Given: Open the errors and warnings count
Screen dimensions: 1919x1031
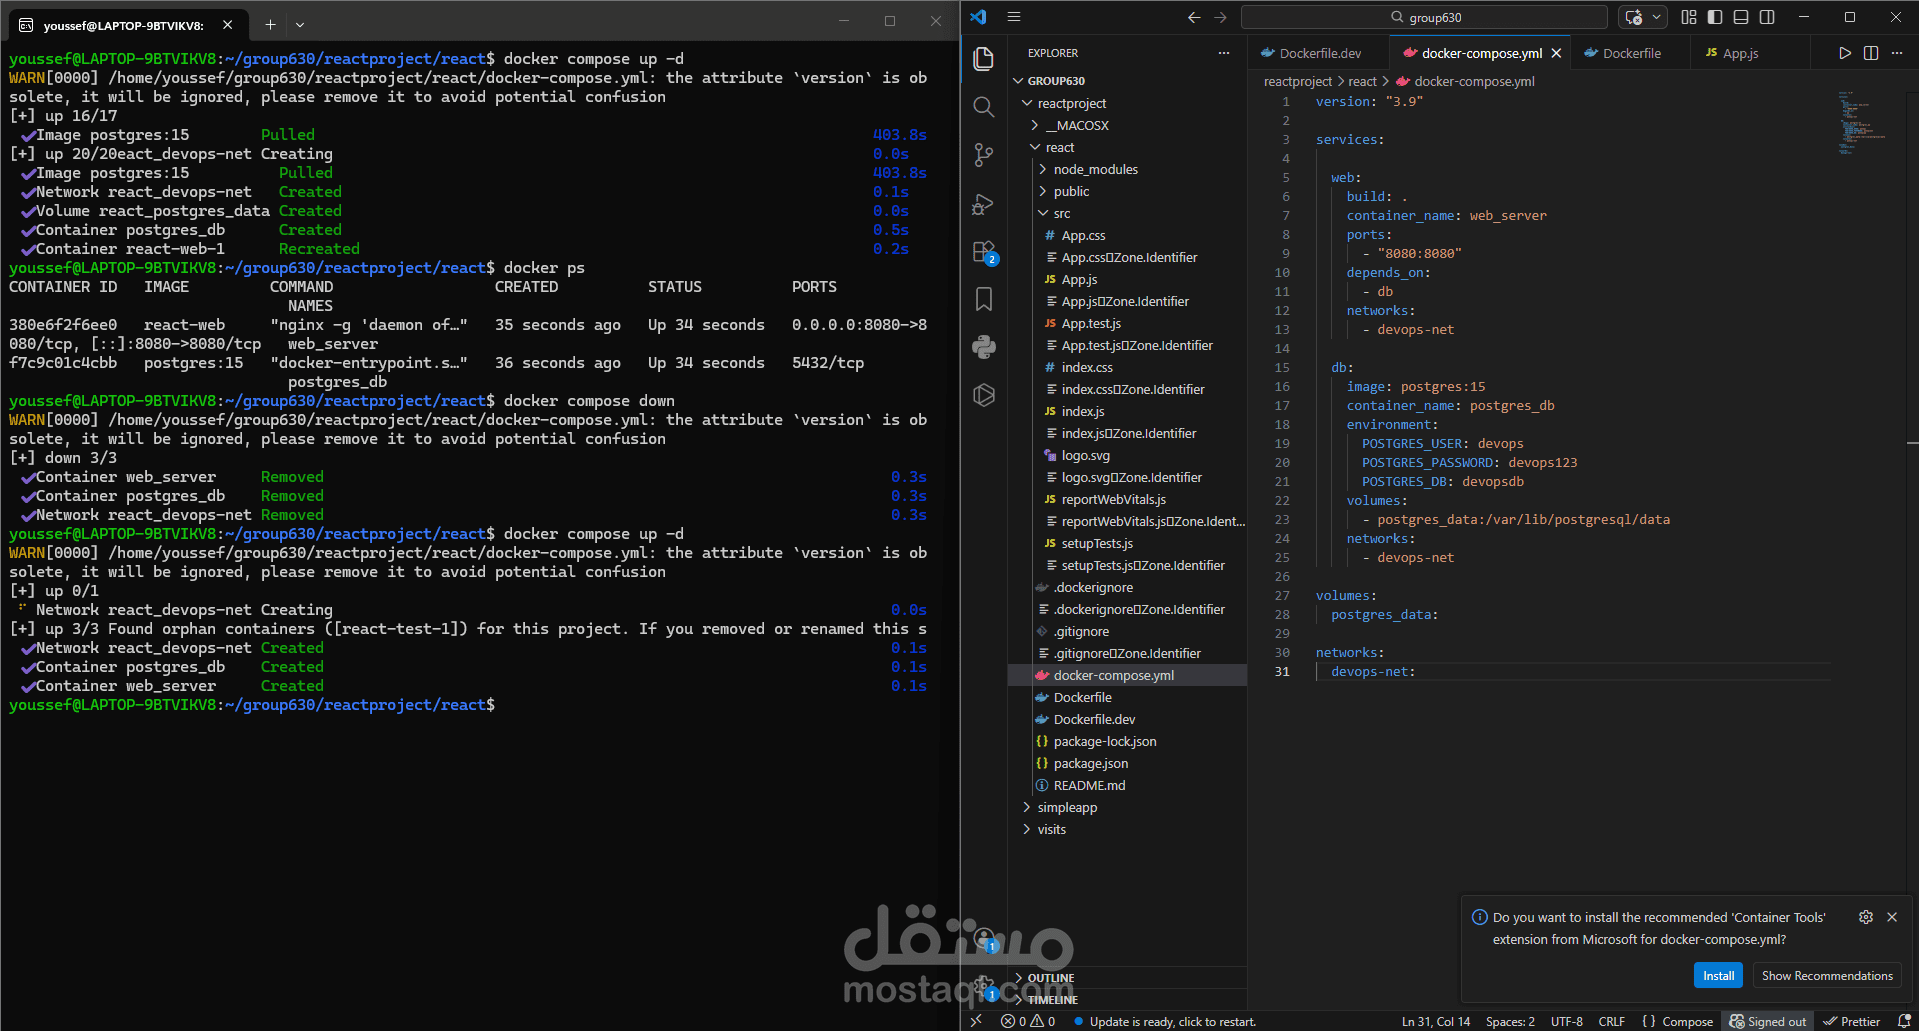Looking at the screenshot, I should (x=1028, y=1021).
